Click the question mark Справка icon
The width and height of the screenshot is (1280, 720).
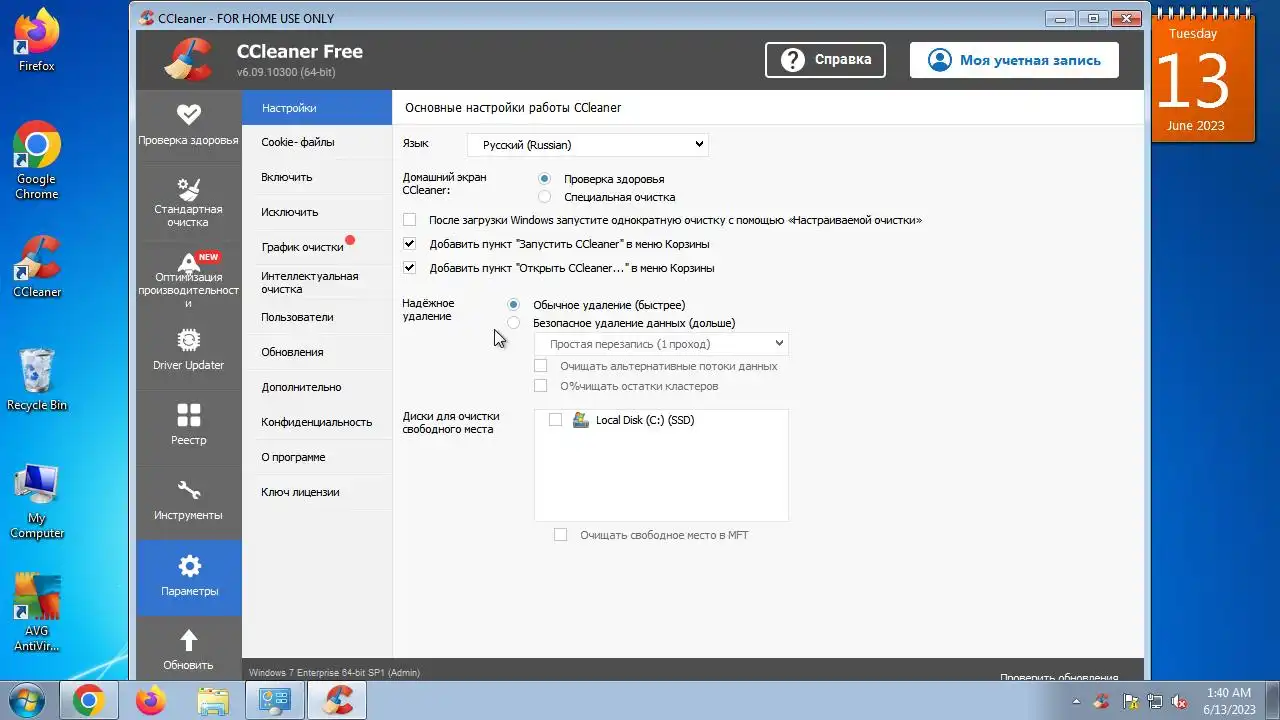point(793,60)
